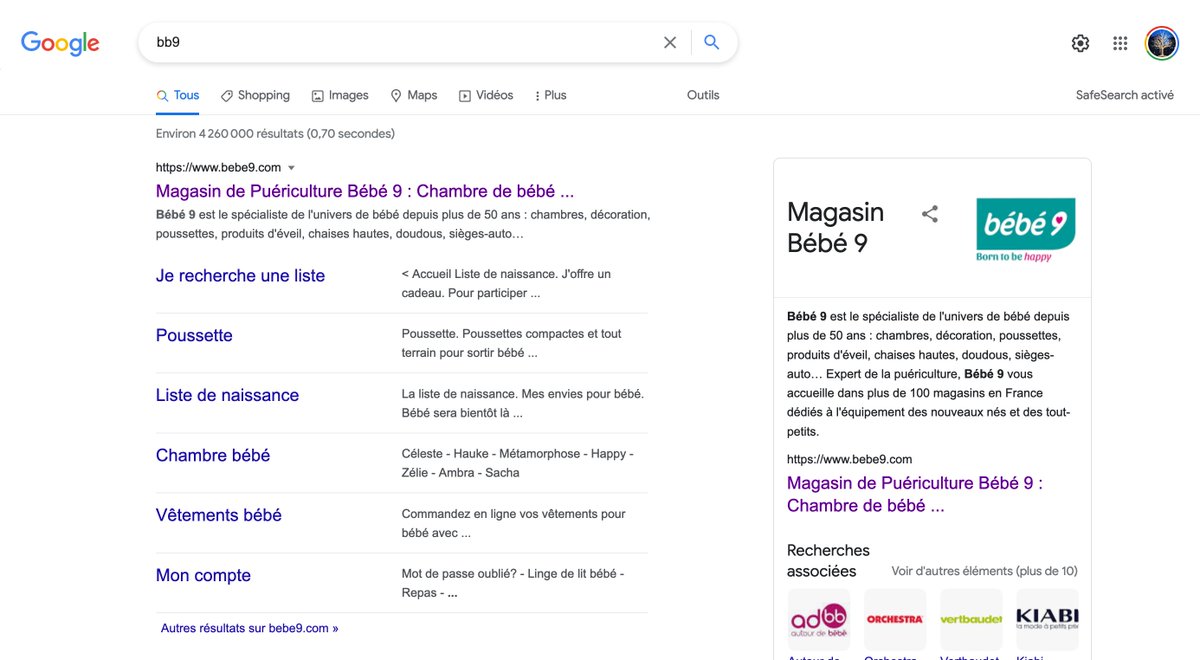Viewport: 1200px width, 660px height.
Task: Expand the bebe9.com result options arrow
Action: point(291,168)
